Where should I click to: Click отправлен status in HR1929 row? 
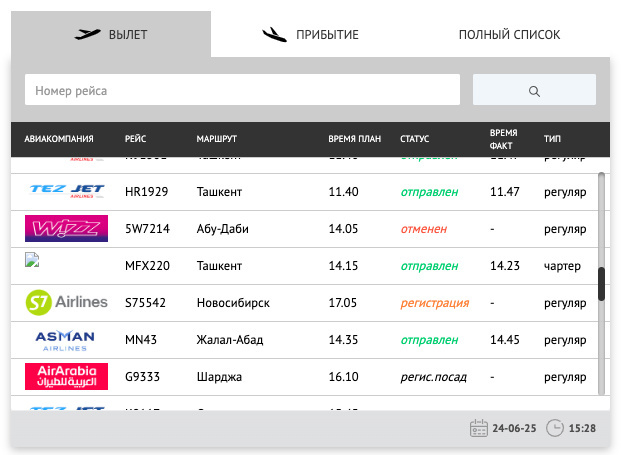click(429, 192)
